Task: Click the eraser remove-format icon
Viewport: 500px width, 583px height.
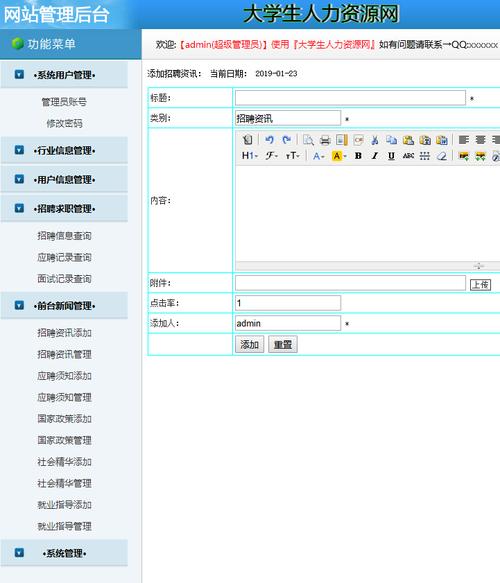Action: [442, 156]
